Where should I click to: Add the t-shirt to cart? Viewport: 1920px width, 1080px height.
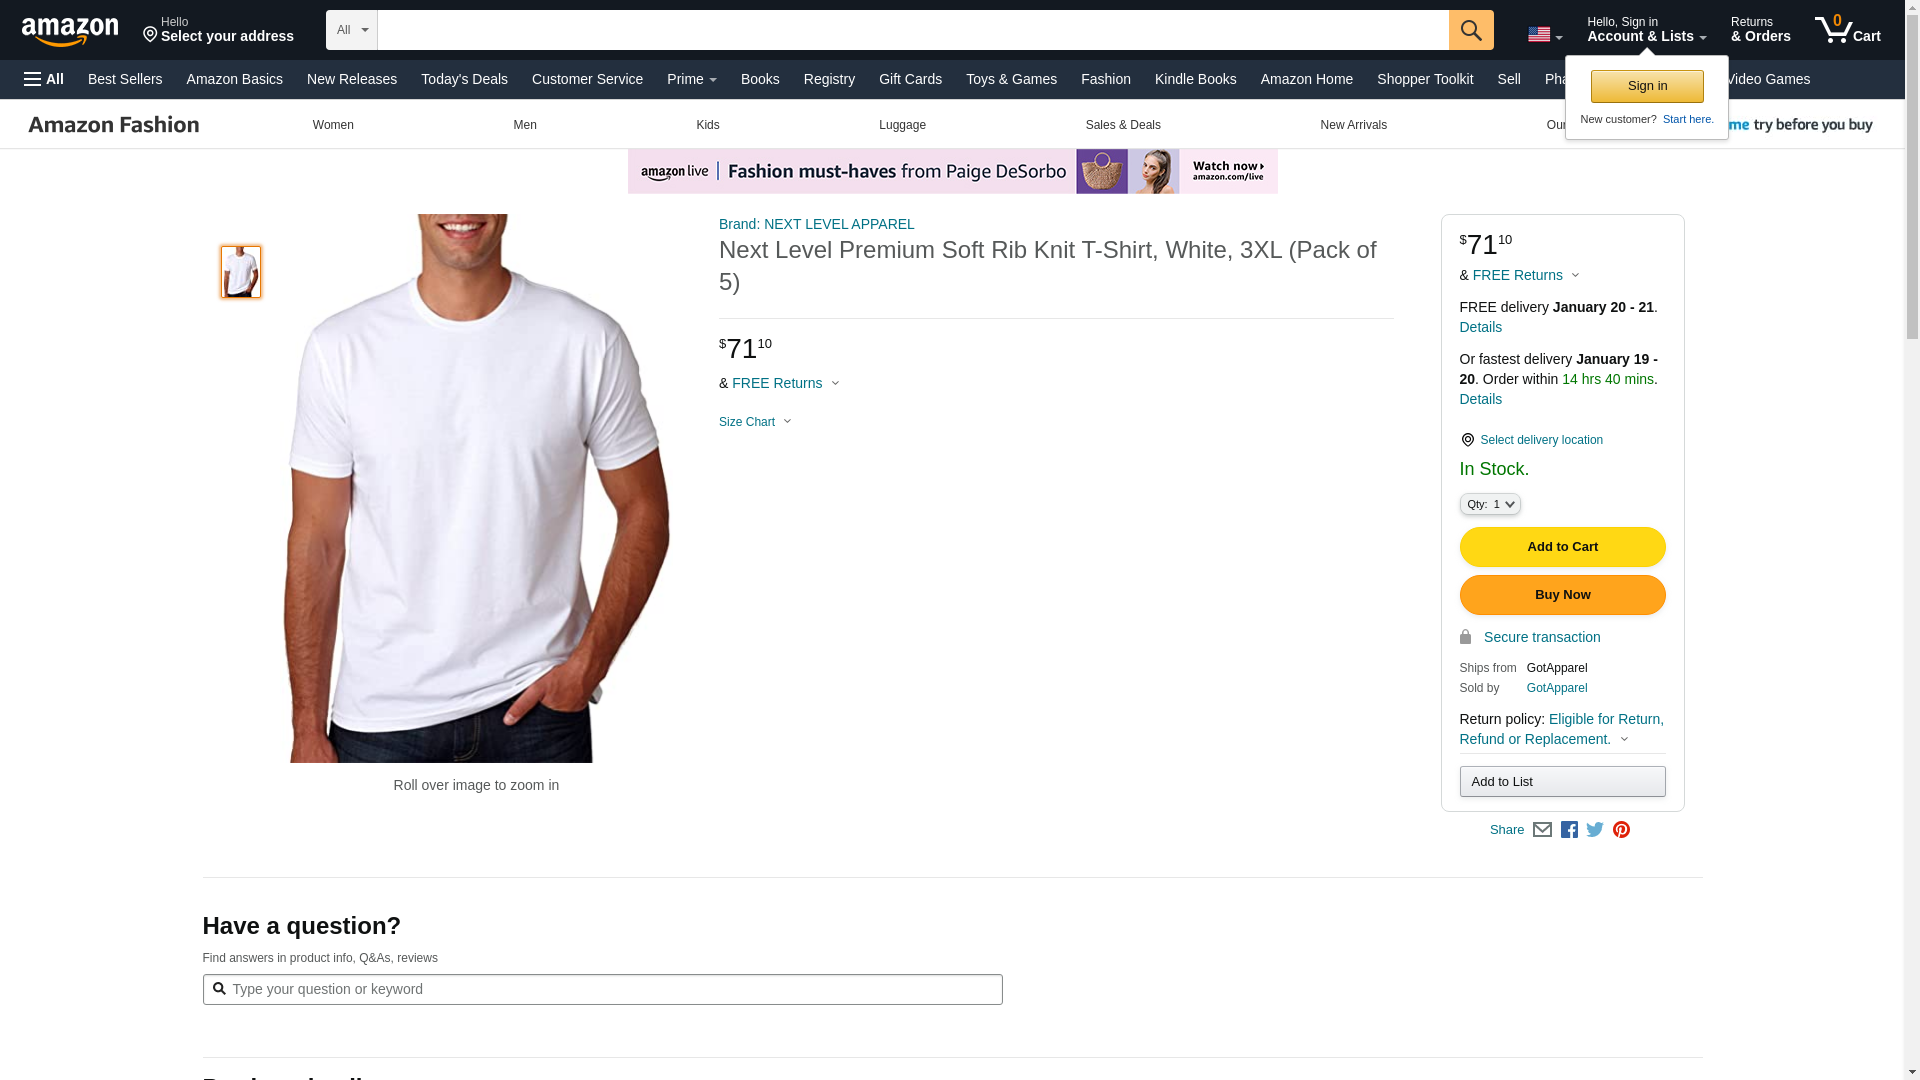point(1562,547)
